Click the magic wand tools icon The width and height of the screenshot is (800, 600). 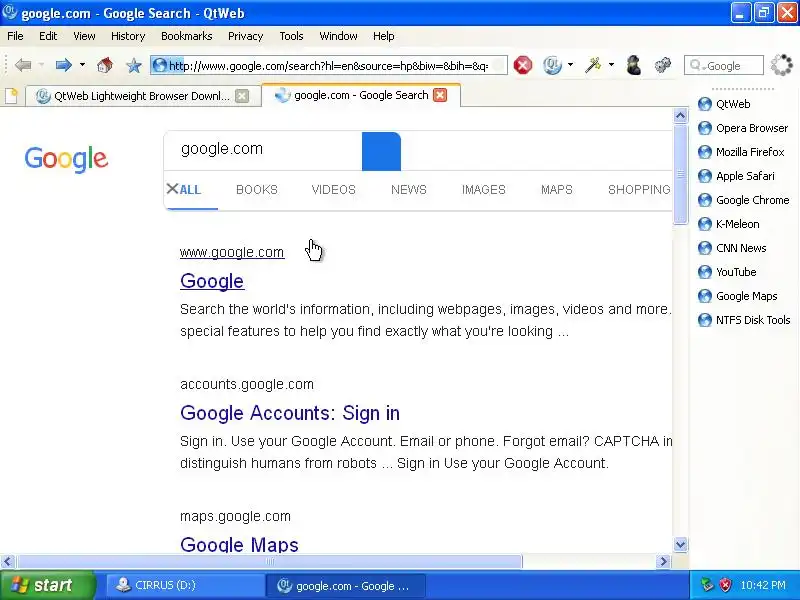593,65
